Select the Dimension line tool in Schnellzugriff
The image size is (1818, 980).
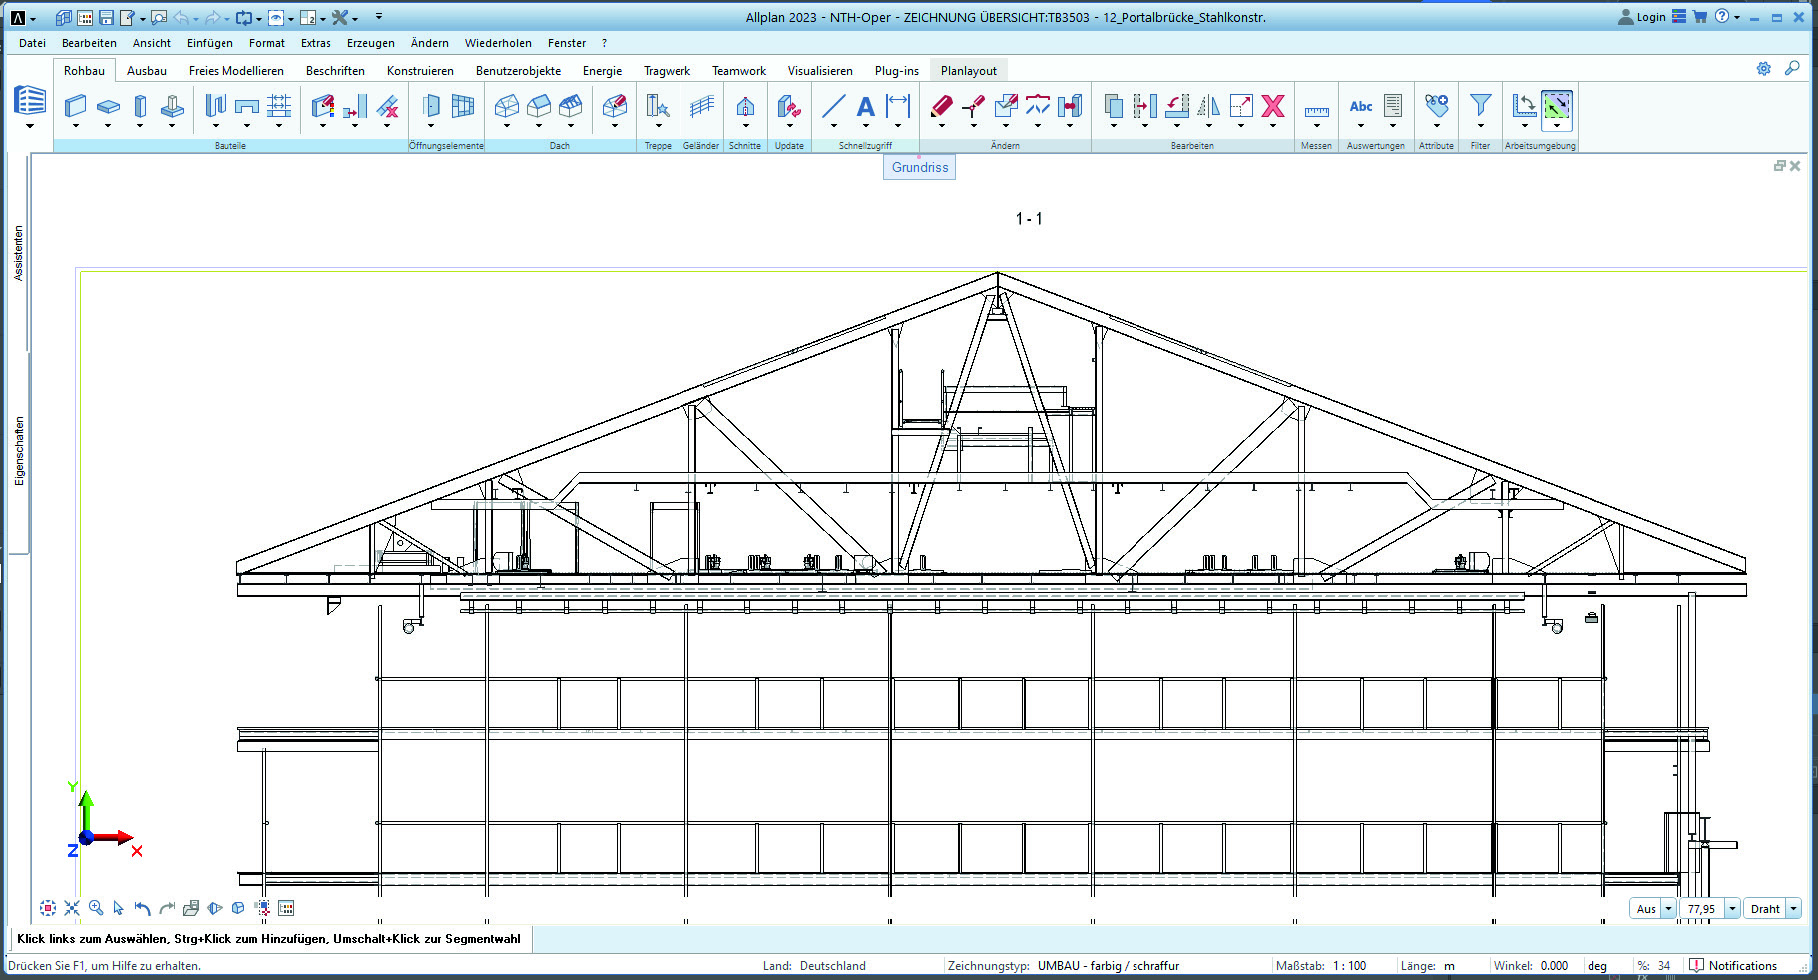tap(898, 106)
